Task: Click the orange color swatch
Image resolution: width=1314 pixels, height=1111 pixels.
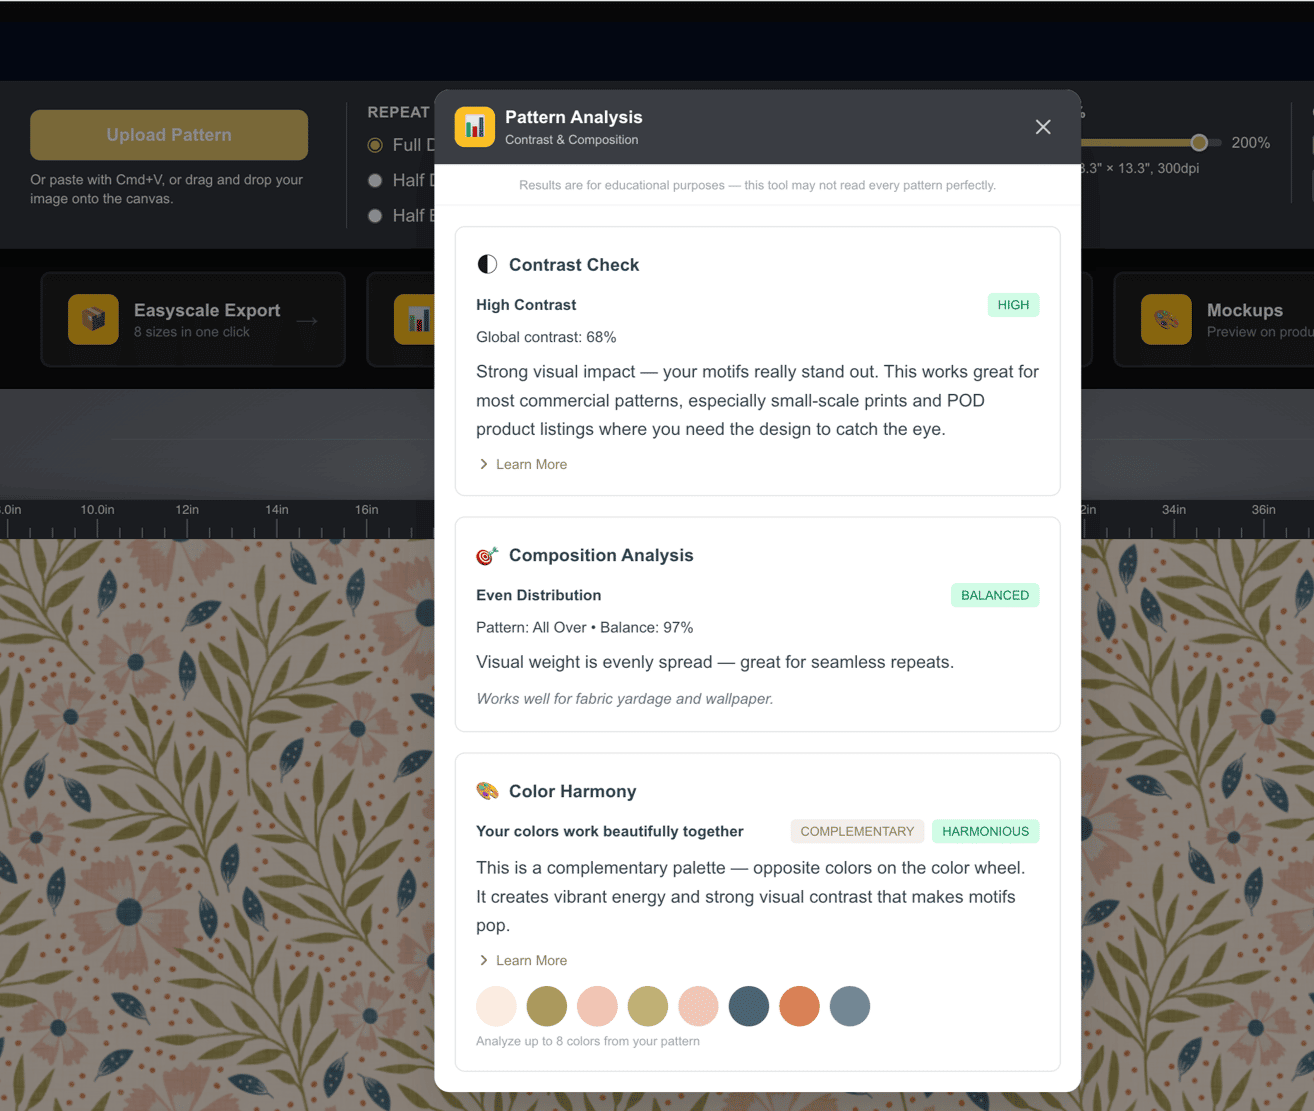Action: (x=799, y=1006)
